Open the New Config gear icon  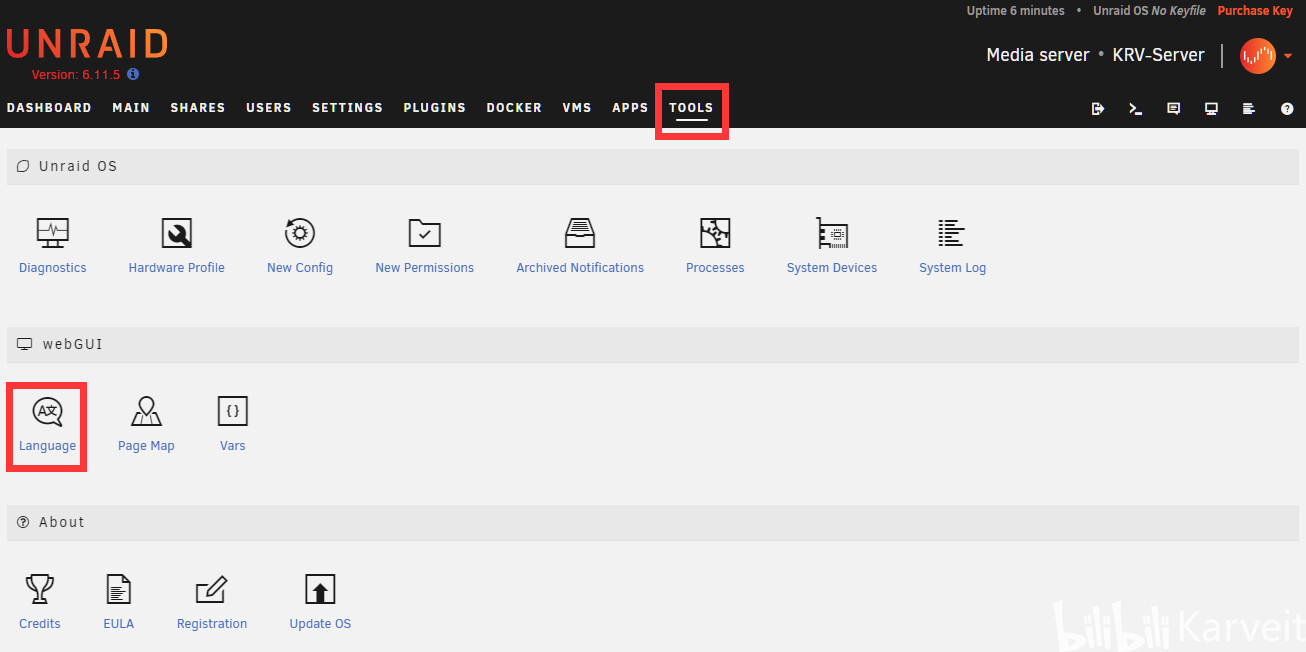300,233
